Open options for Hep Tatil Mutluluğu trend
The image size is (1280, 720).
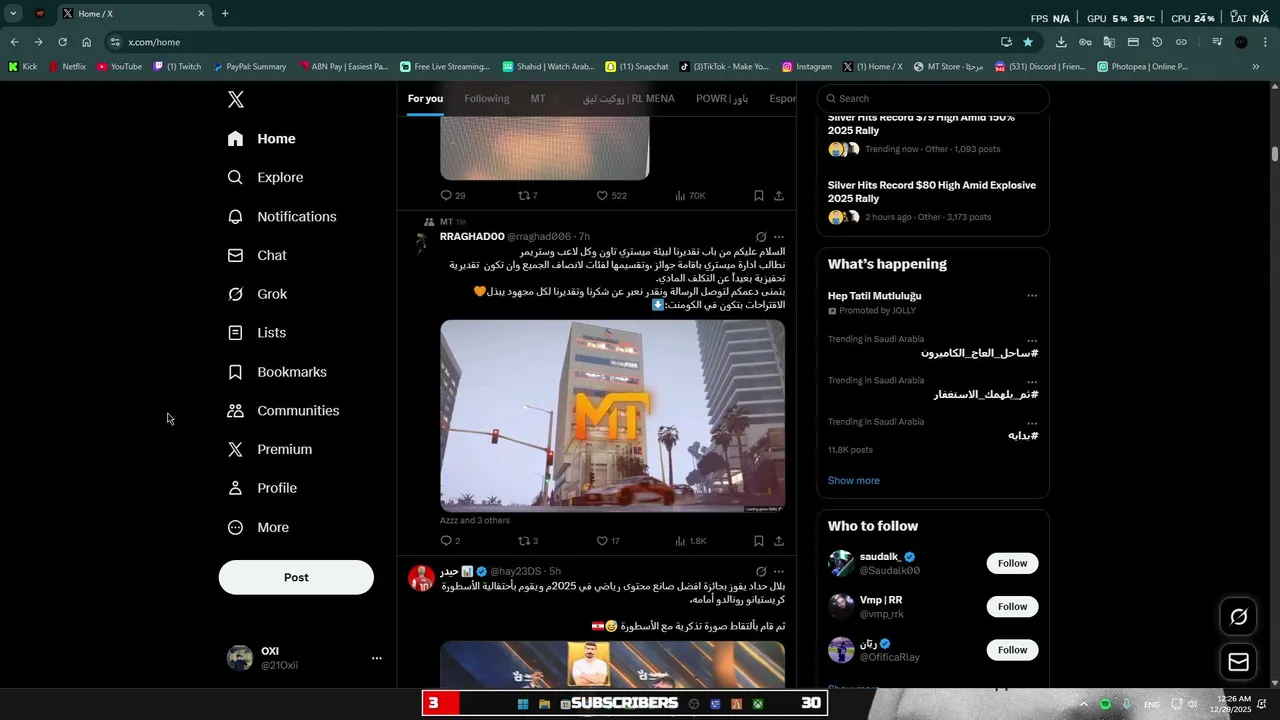tap(1032, 296)
